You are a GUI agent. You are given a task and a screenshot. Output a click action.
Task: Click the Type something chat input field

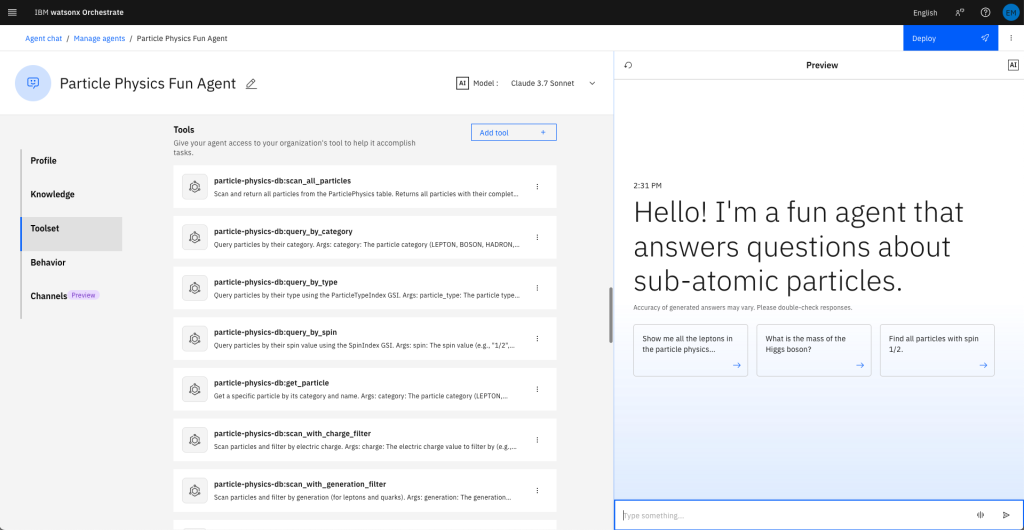tap(790, 515)
